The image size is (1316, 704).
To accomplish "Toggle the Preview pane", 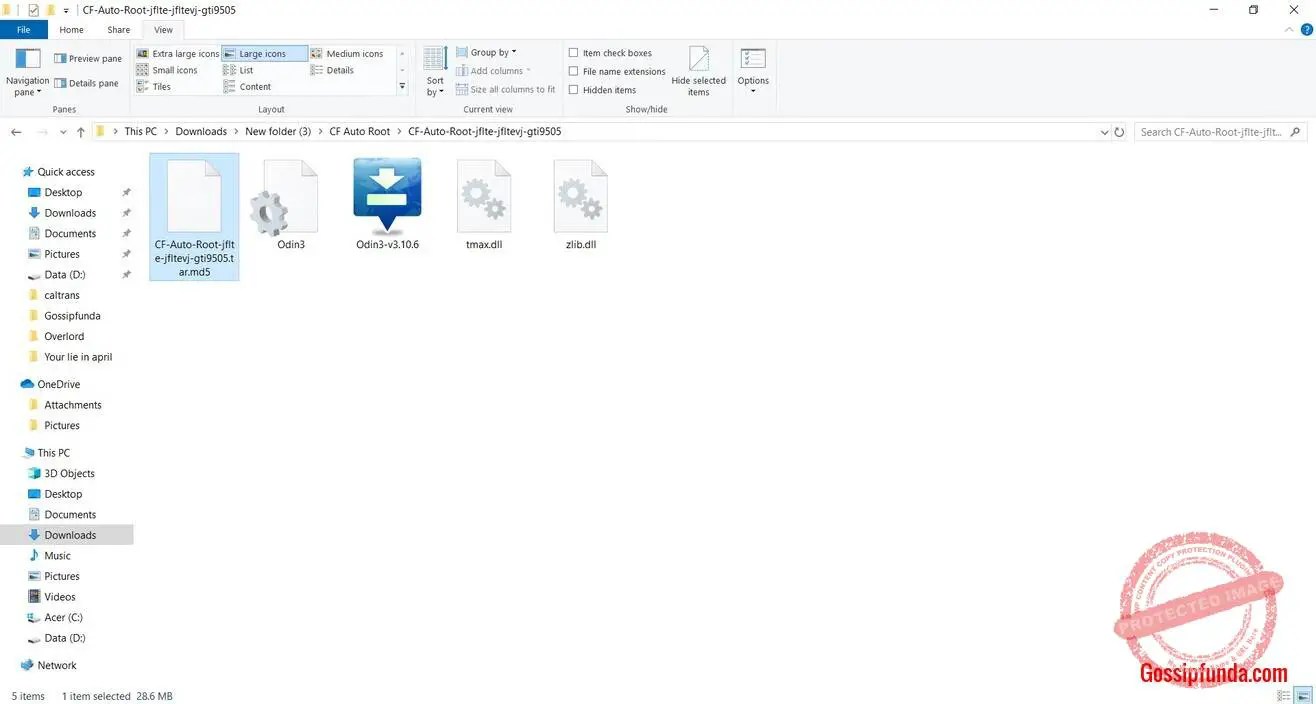I will coord(88,58).
